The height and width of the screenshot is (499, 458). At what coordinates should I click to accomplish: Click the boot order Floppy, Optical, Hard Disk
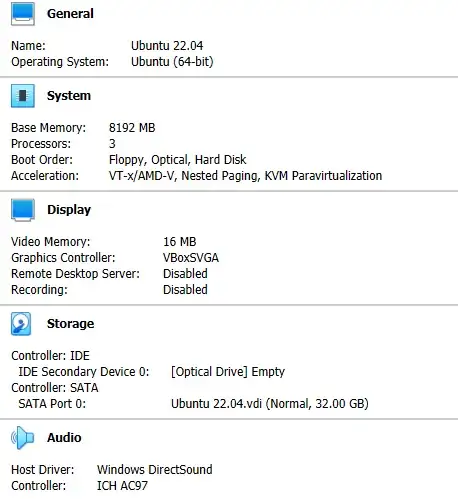pyautogui.click(x=177, y=160)
